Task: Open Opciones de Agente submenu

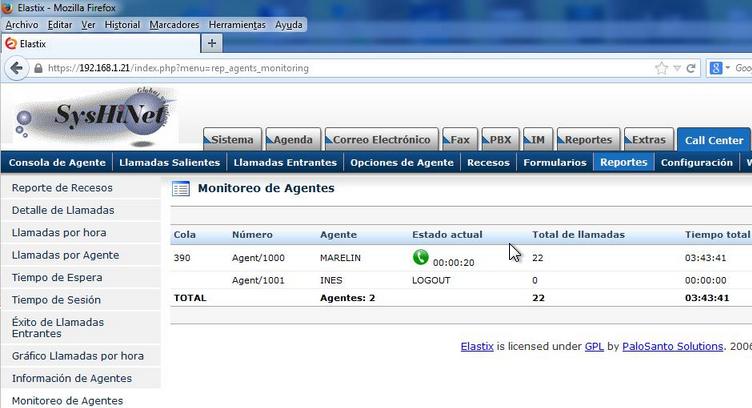Action: coord(402,163)
